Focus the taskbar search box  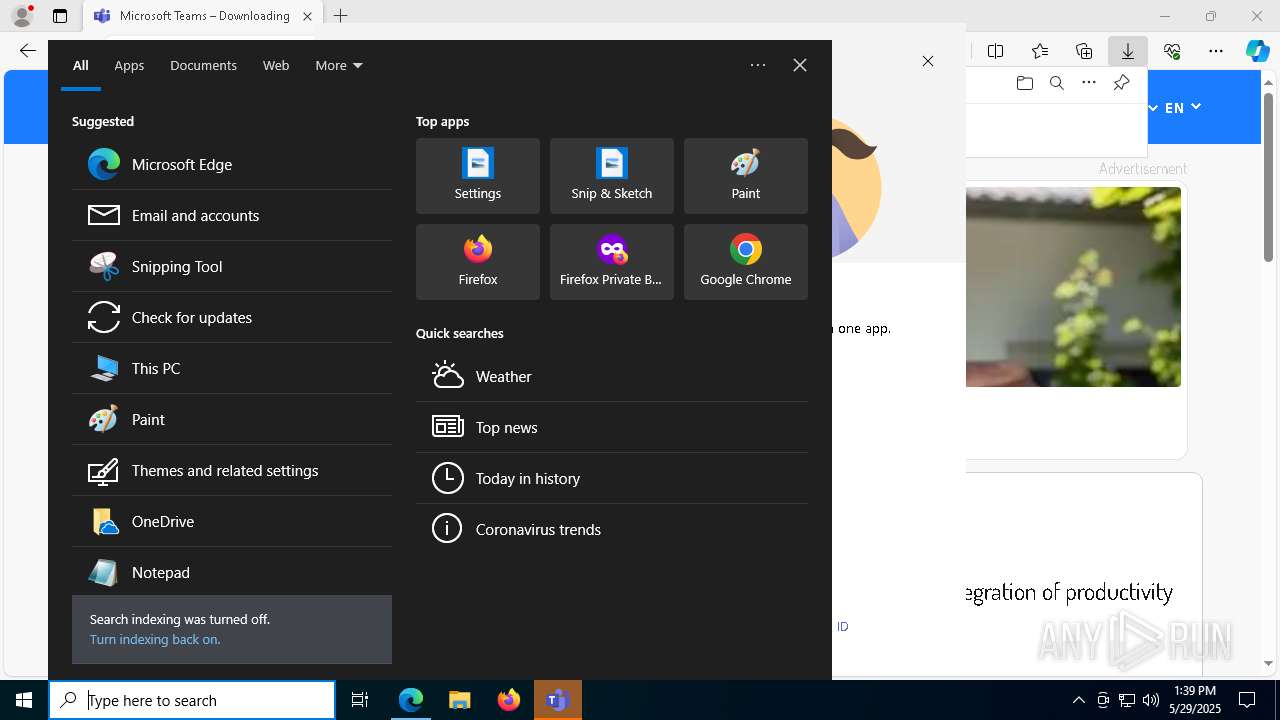(192, 700)
